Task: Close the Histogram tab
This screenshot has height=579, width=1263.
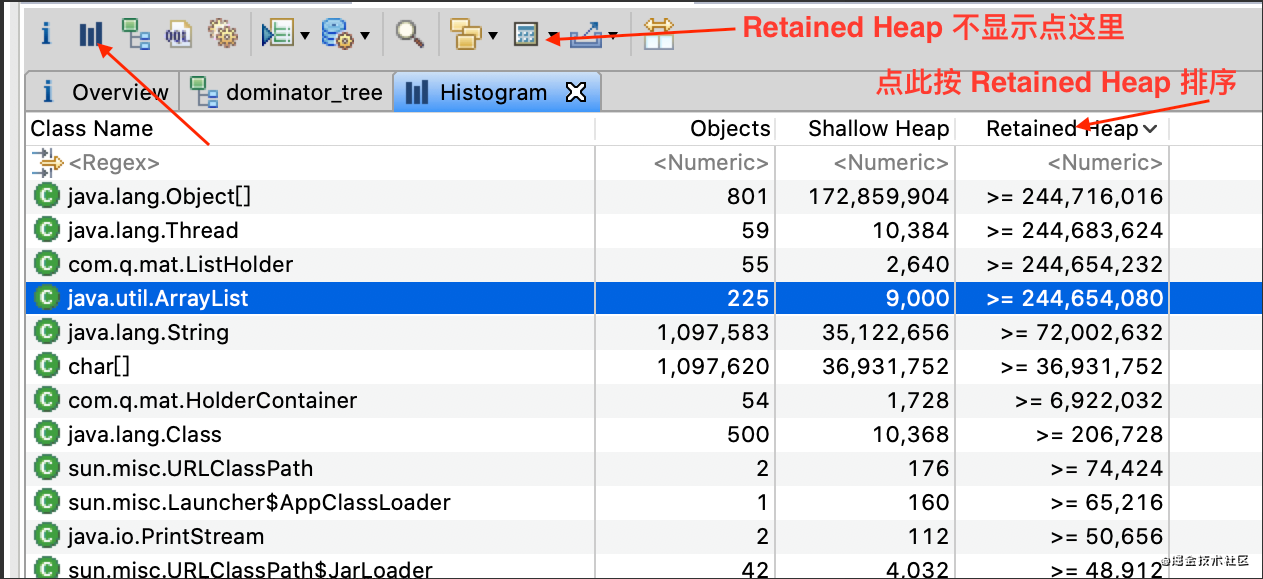Action: [x=576, y=93]
